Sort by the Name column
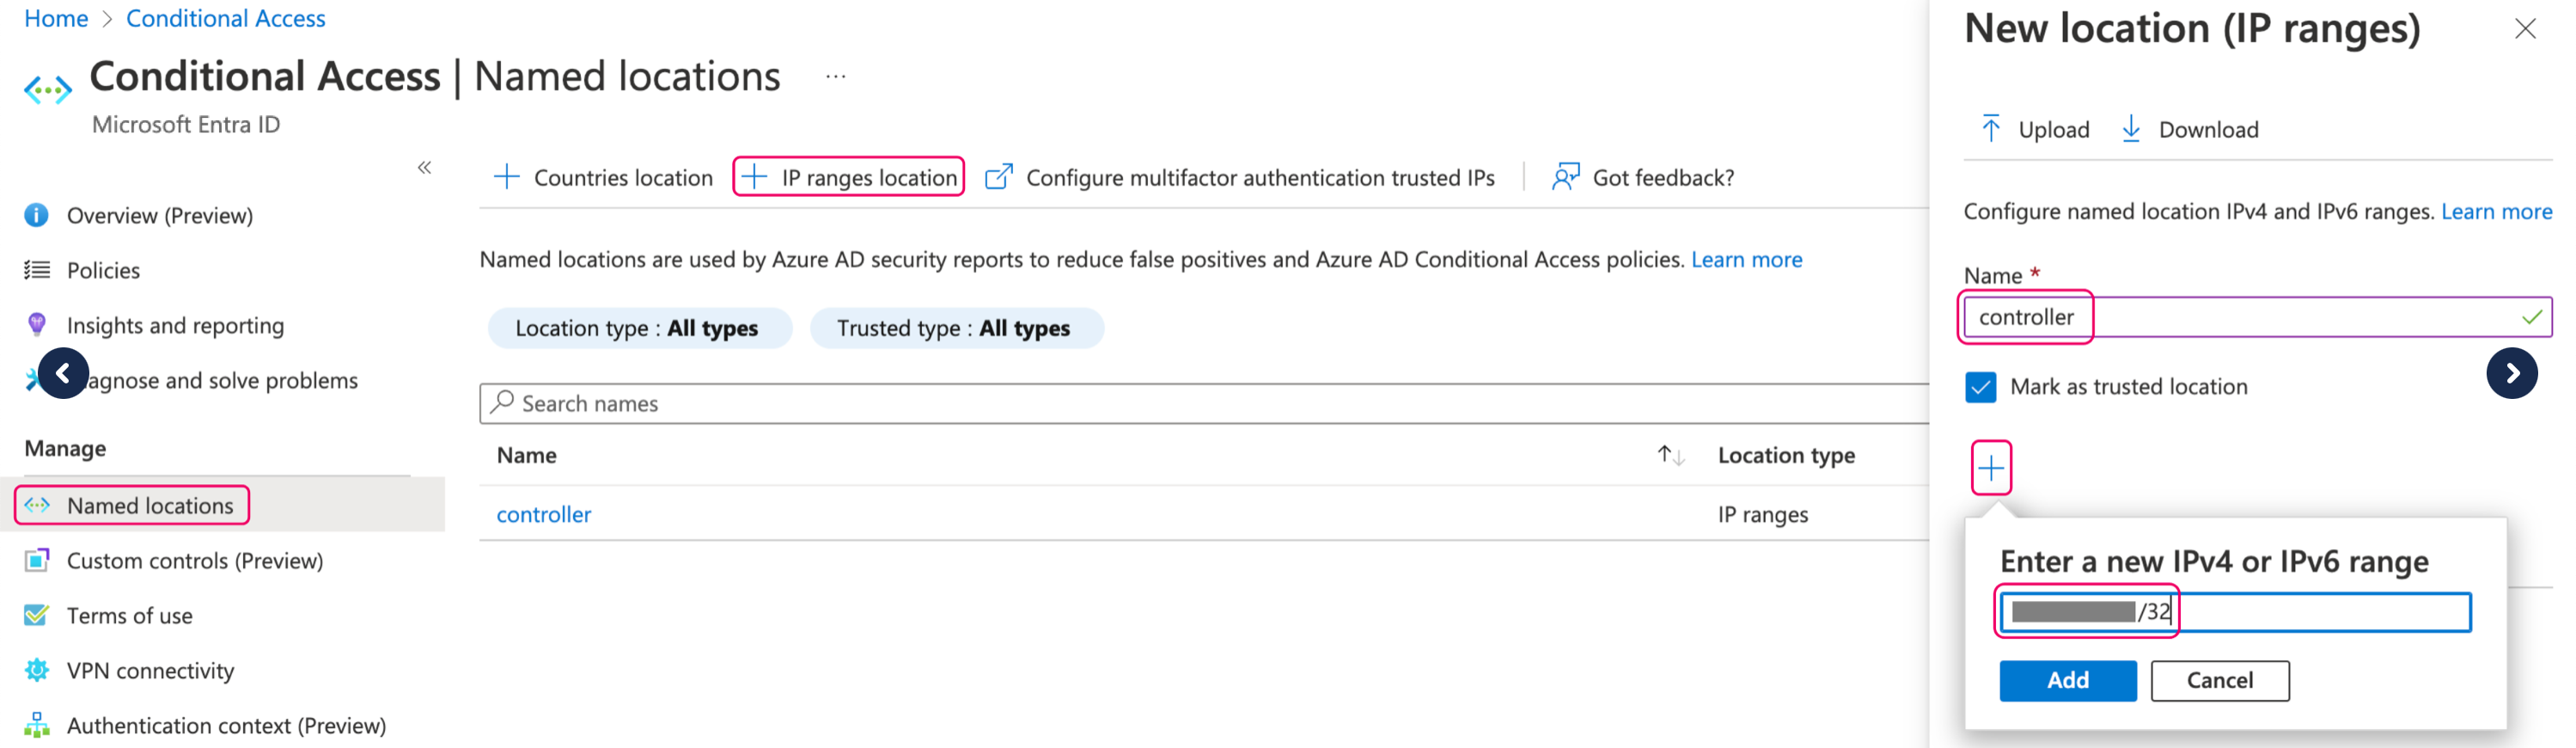The width and height of the screenshot is (2576, 748). click(527, 455)
